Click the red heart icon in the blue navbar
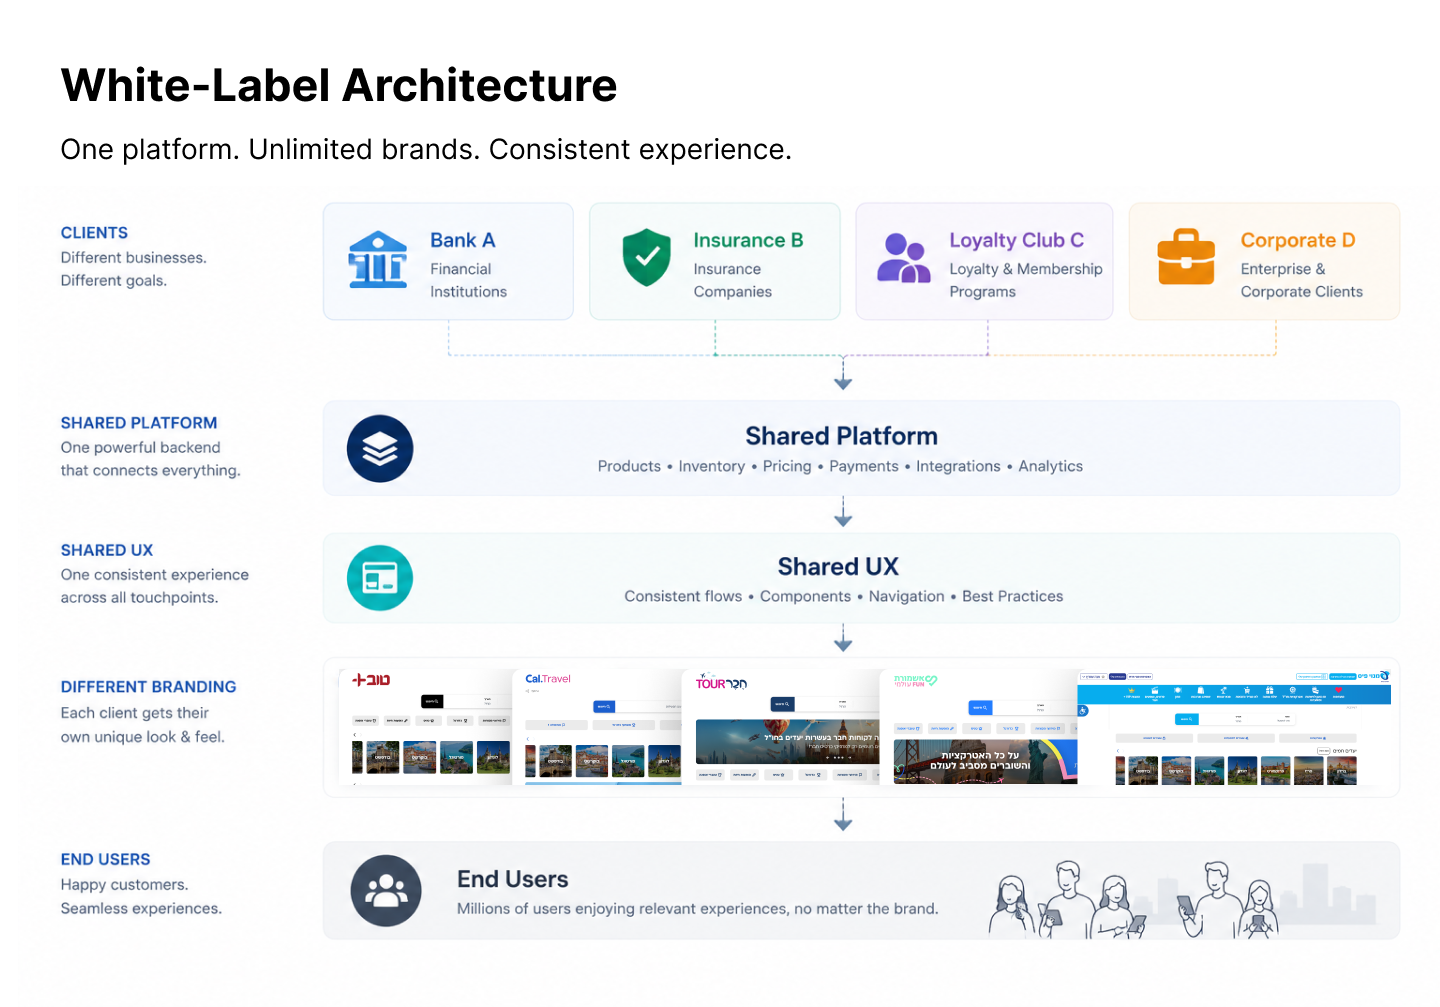This screenshot has width=1440, height=1007. [x=1338, y=689]
